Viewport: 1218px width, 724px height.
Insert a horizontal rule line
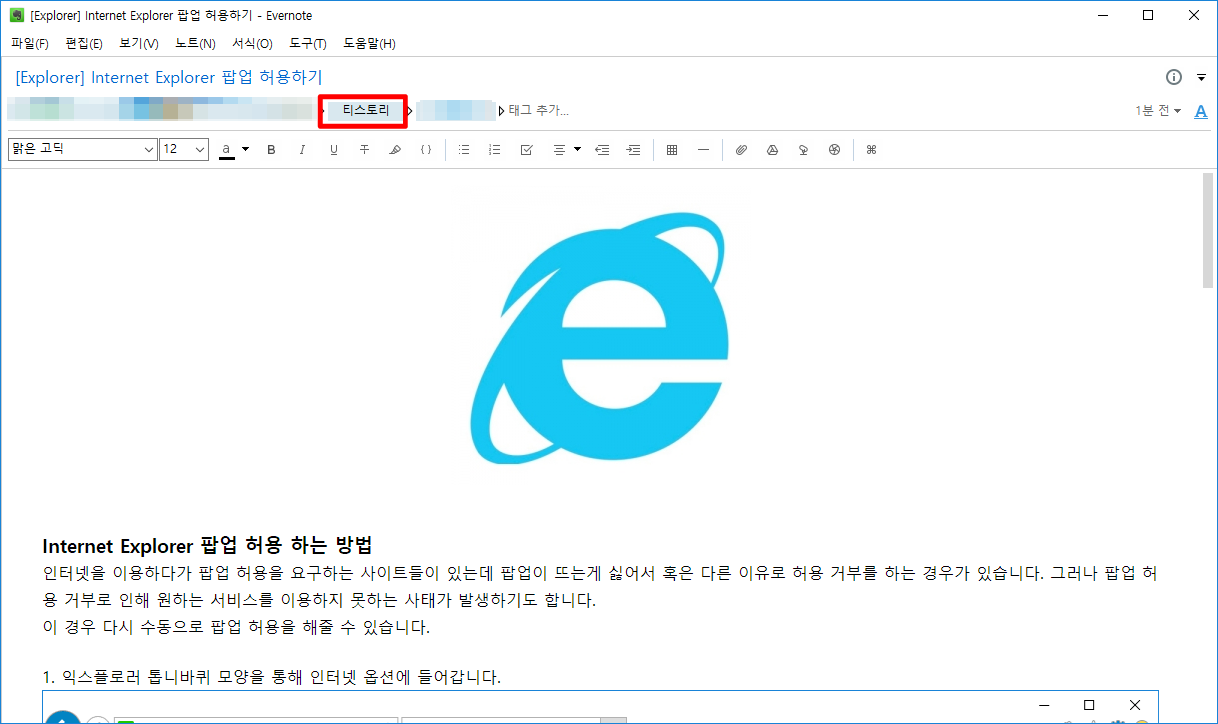point(703,150)
